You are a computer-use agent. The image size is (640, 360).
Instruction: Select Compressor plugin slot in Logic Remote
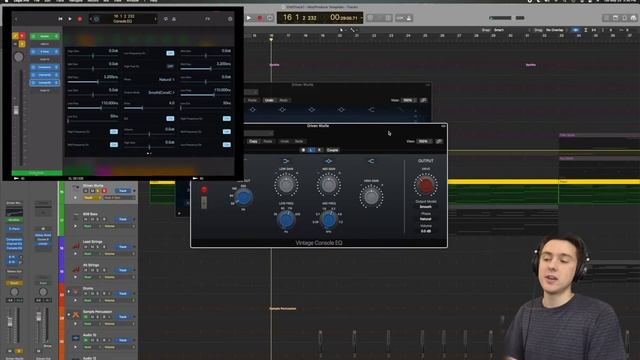tap(44, 67)
